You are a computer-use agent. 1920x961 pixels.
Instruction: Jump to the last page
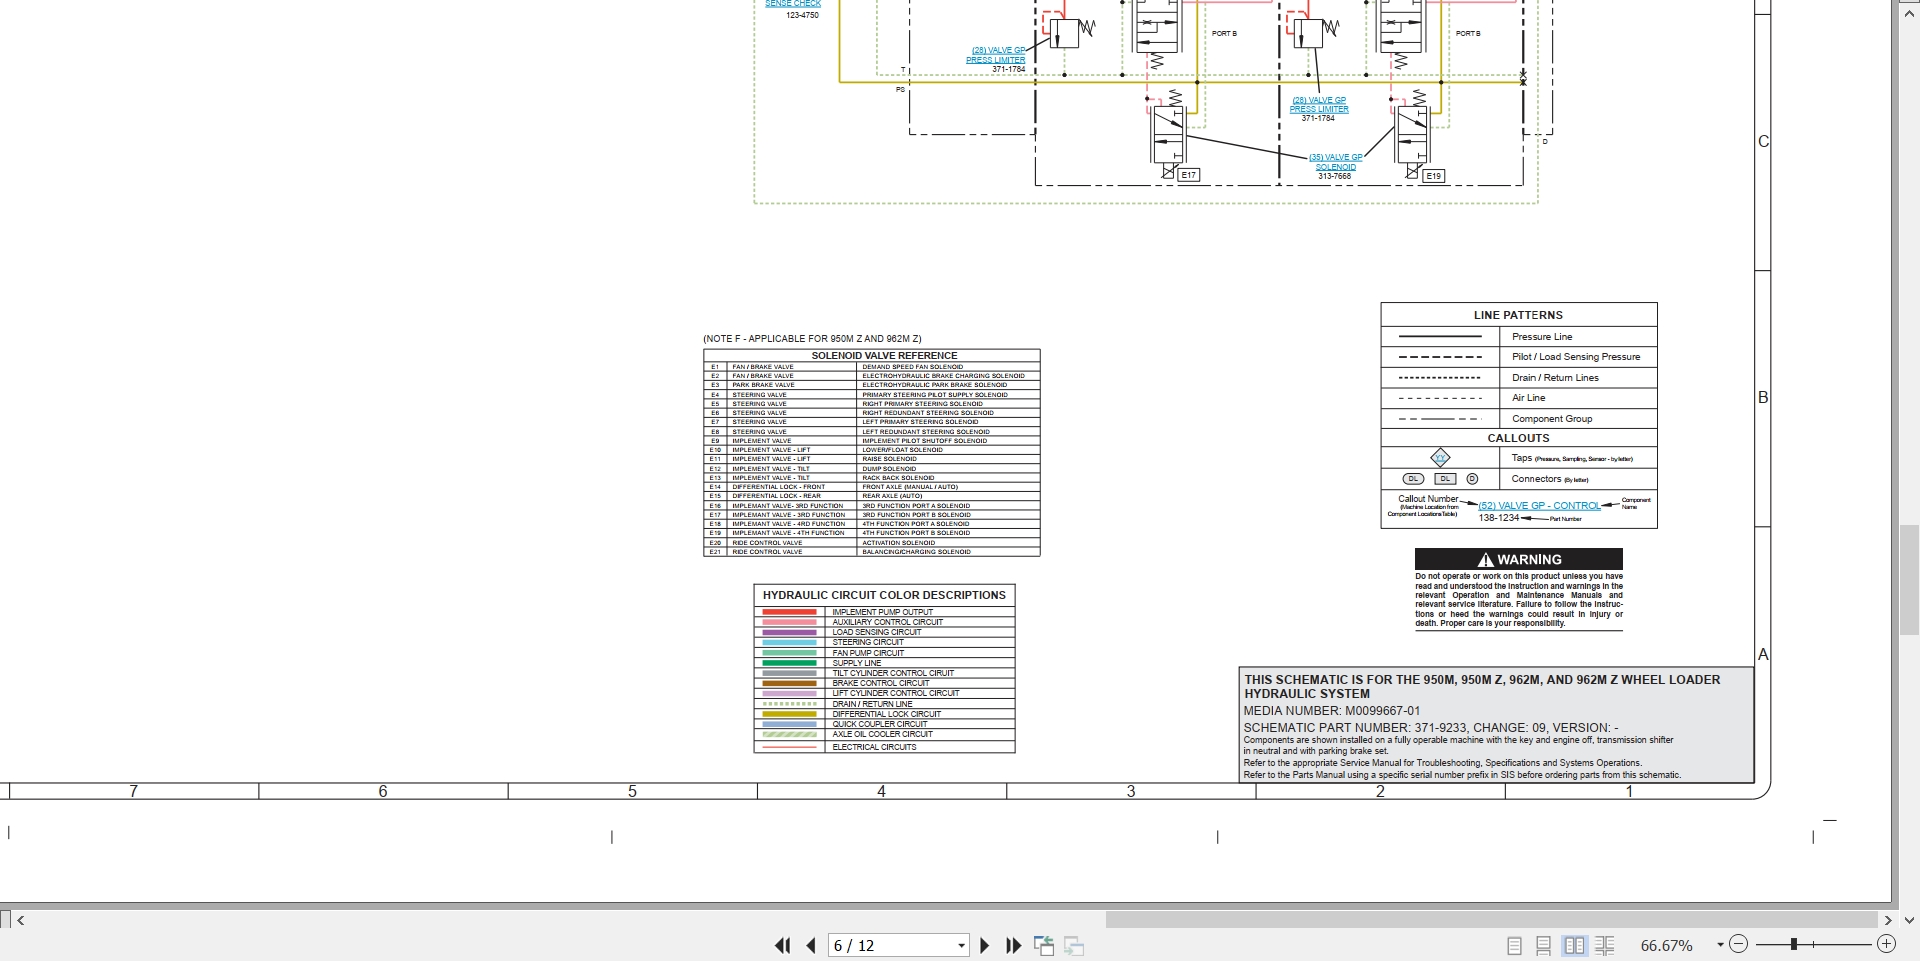1013,945
